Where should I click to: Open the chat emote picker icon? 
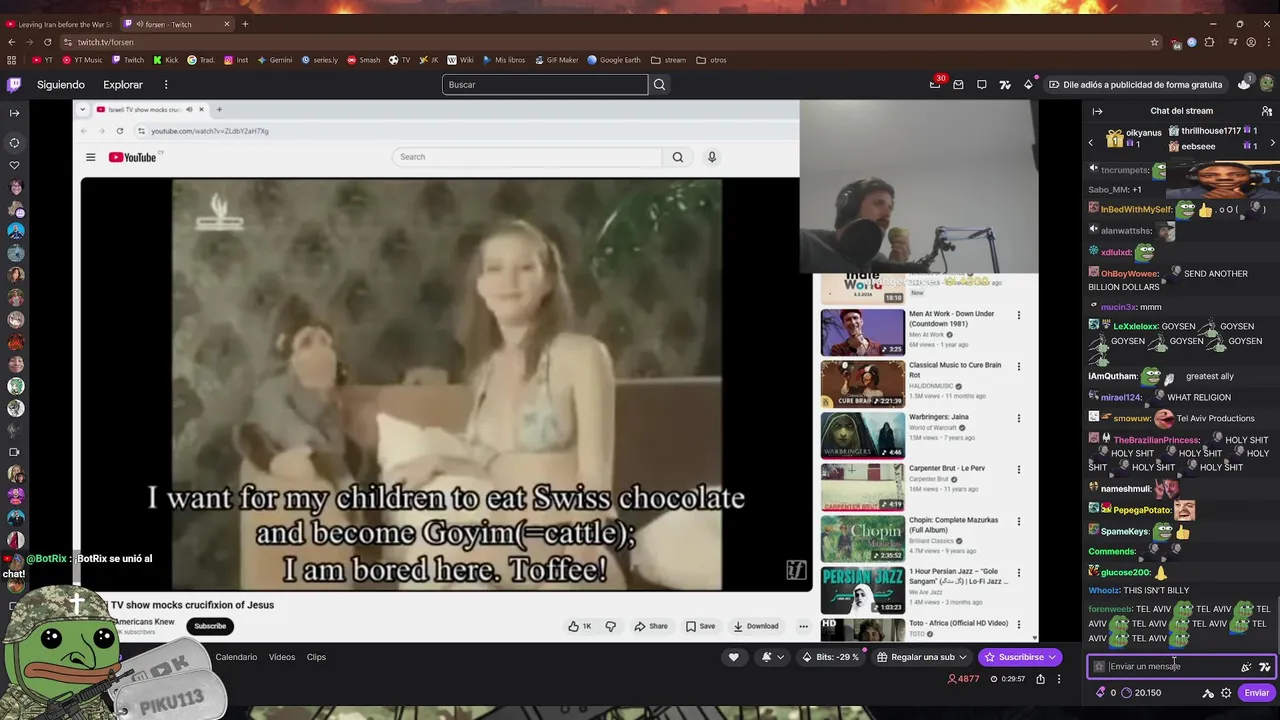click(1264, 666)
